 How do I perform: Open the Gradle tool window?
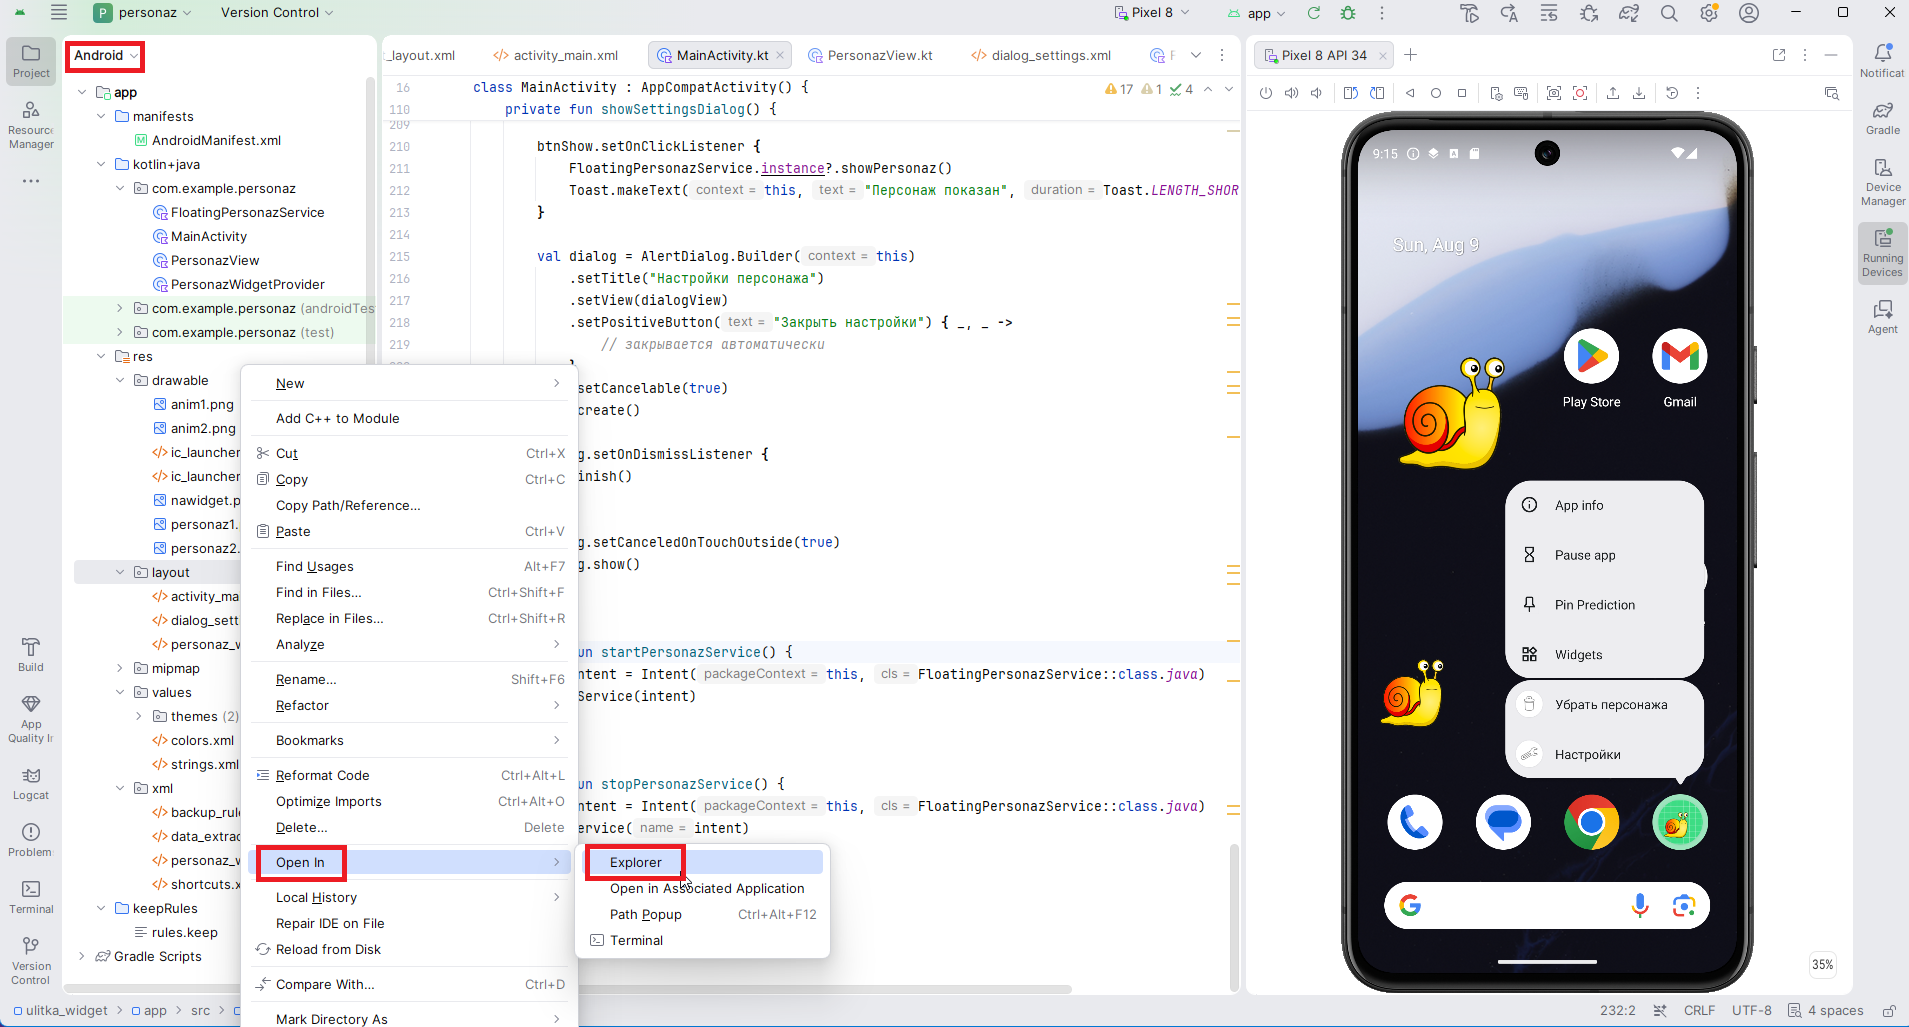[1882, 118]
